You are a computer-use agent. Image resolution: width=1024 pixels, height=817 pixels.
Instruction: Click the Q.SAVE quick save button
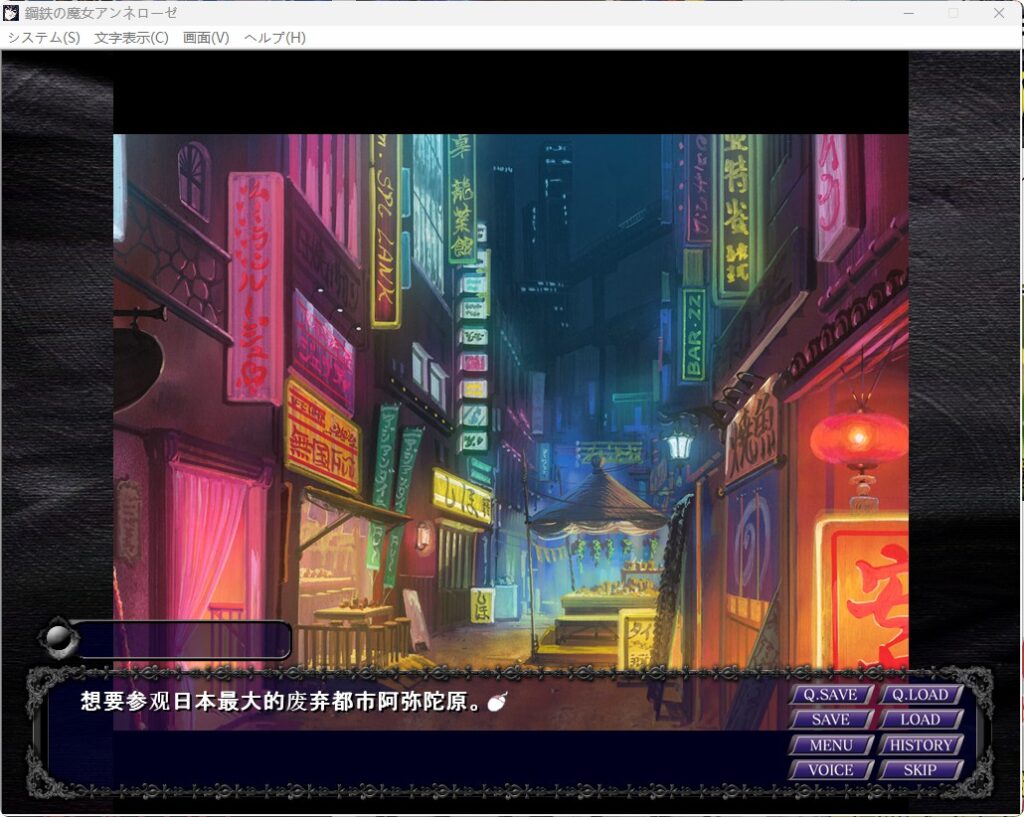pyautogui.click(x=831, y=695)
